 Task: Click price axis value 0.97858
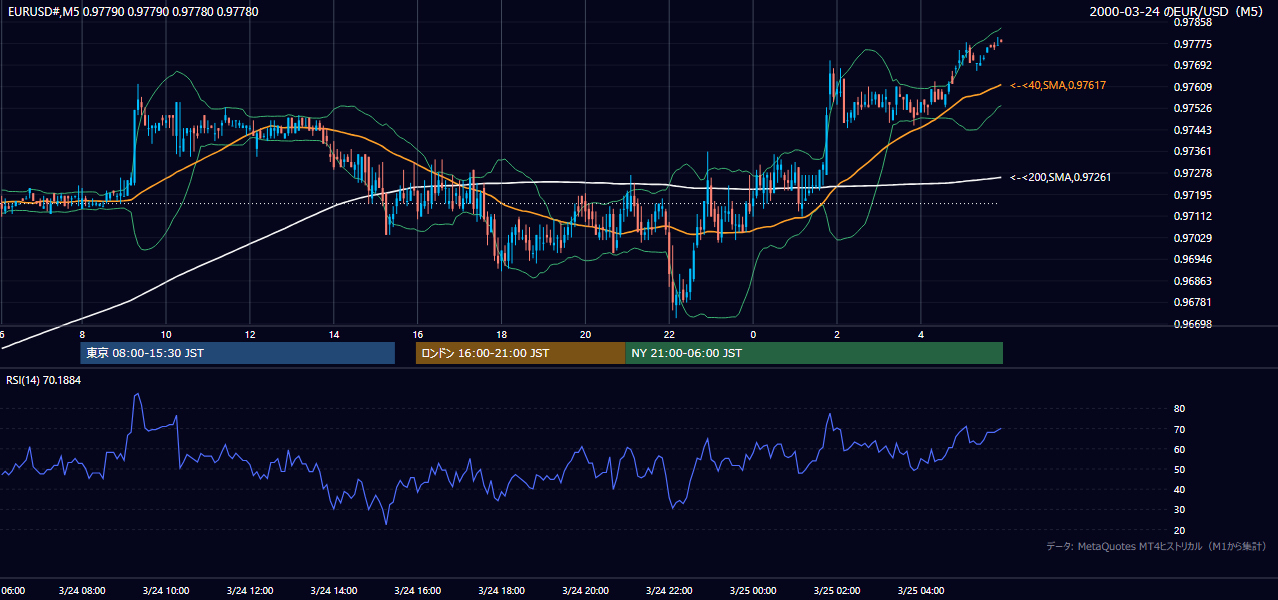pyautogui.click(x=1192, y=22)
